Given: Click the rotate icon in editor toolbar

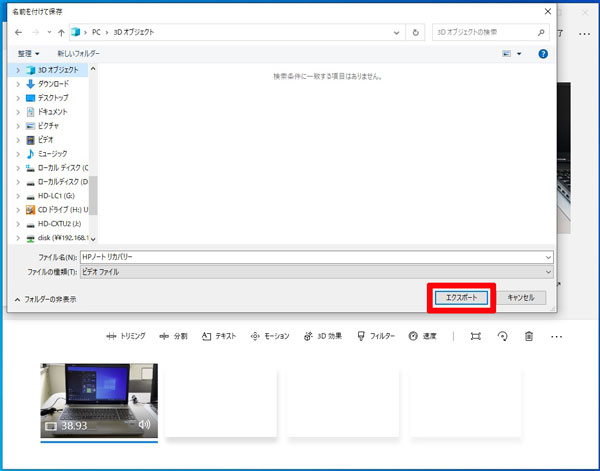Looking at the screenshot, I should (x=502, y=337).
